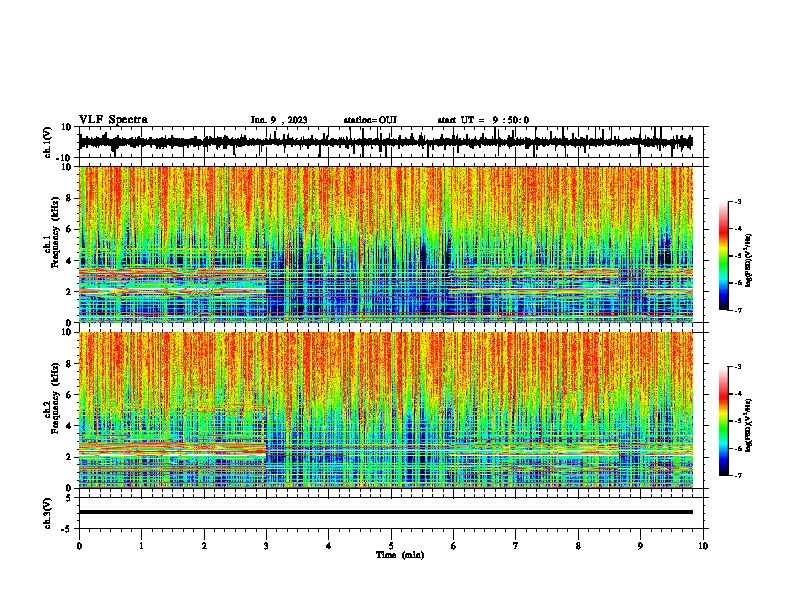The height and width of the screenshot is (612, 792).
Task: Click the "-3" label on ch.2 colorbar
Action: (738, 367)
